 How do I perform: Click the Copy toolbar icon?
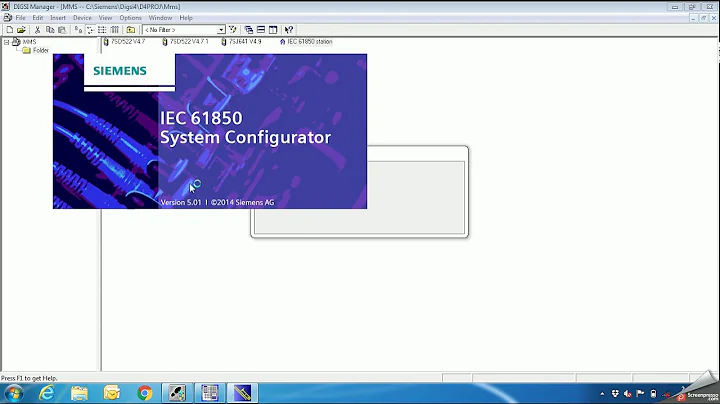point(50,30)
